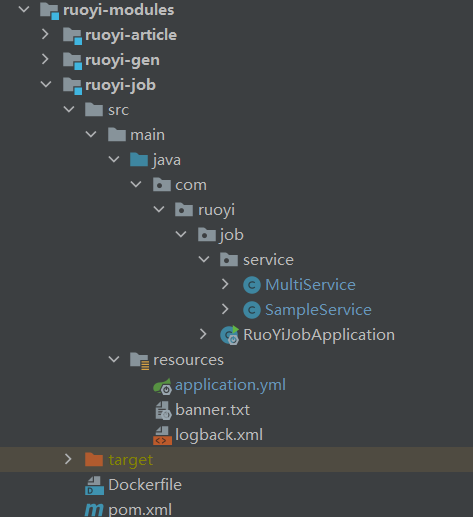
Task: Click the com package icon
Action: click(162, 185)
